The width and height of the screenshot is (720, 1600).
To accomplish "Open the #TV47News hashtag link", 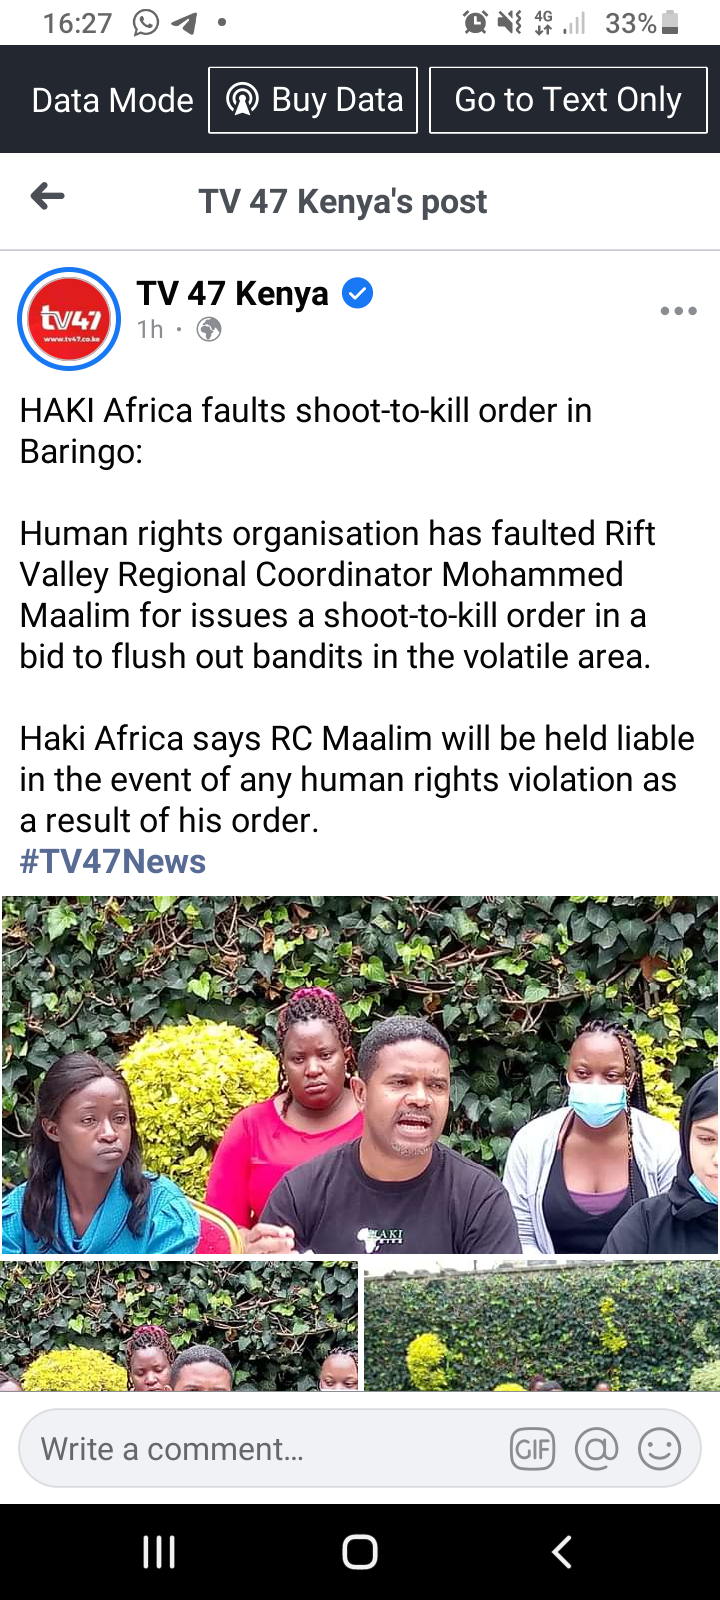I will [113, 861].
